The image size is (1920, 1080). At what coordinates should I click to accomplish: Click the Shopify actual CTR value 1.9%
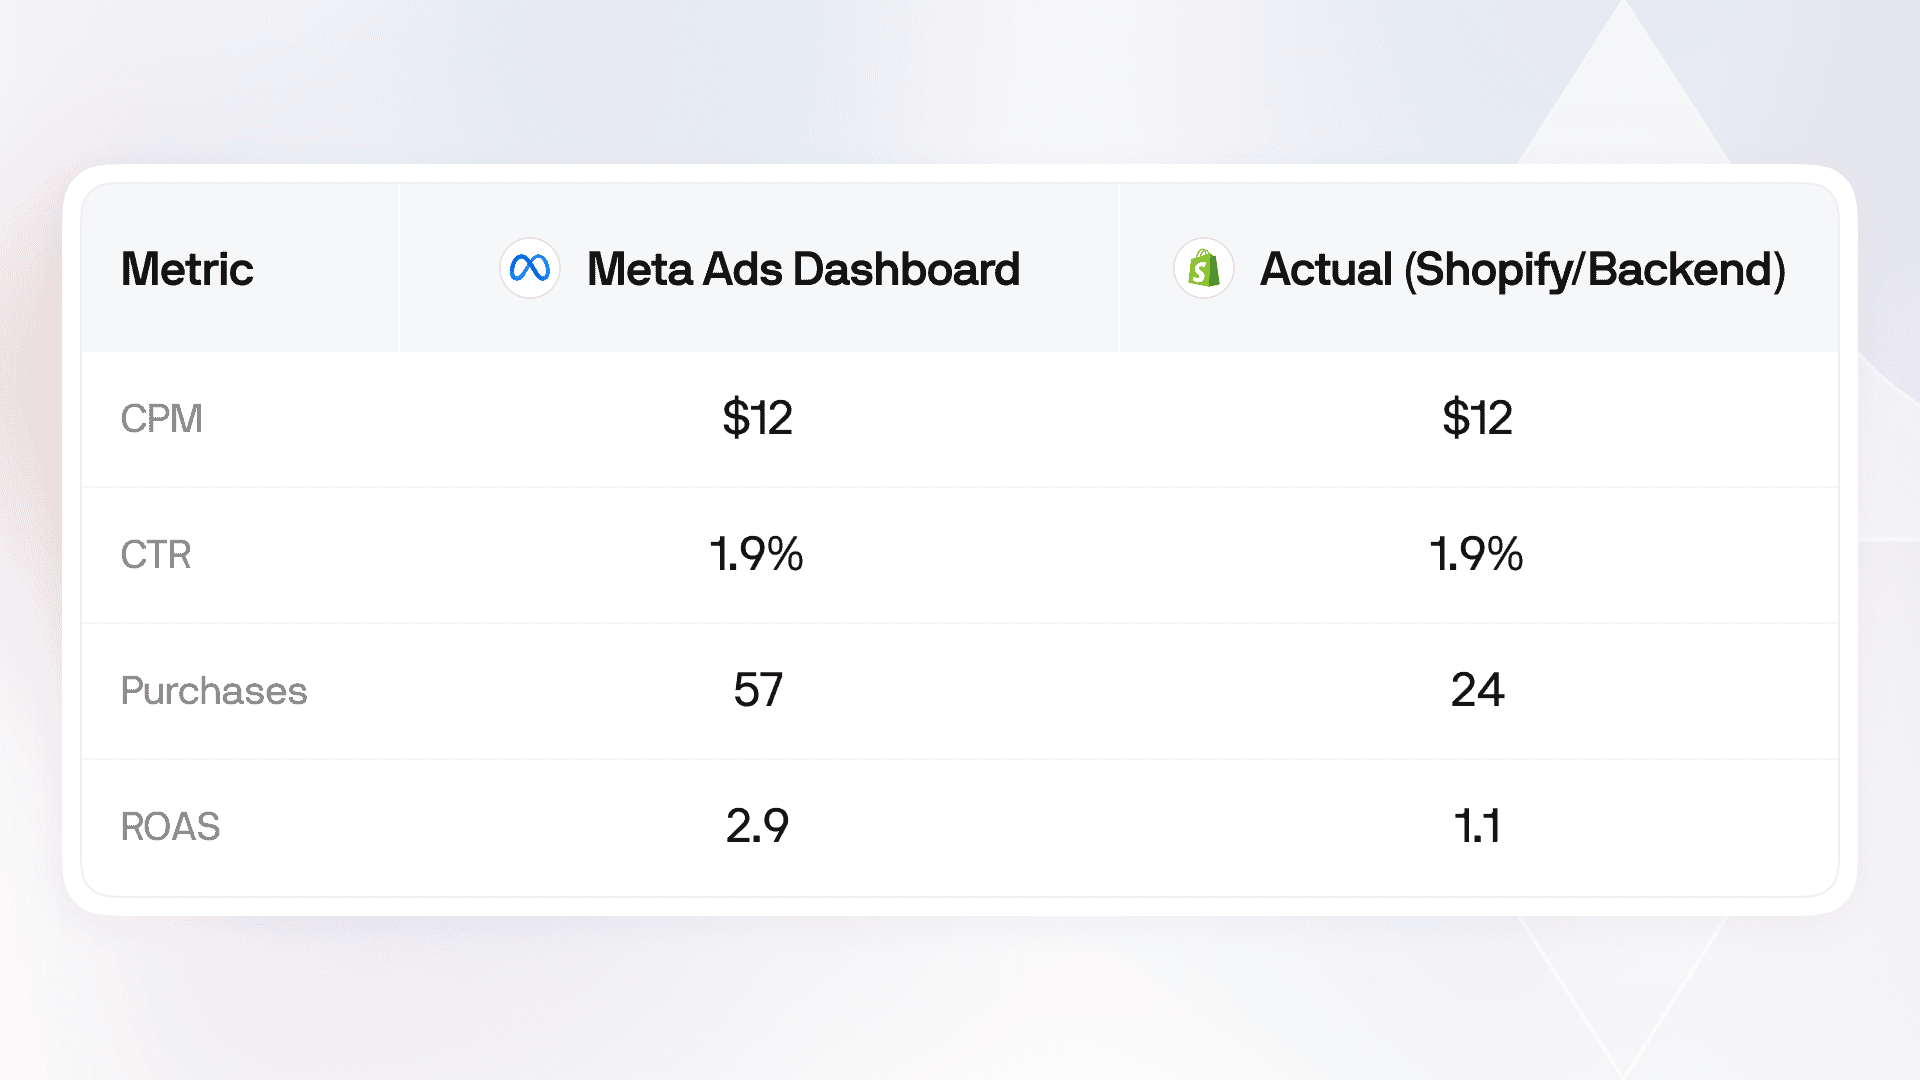pos(1476,554)
